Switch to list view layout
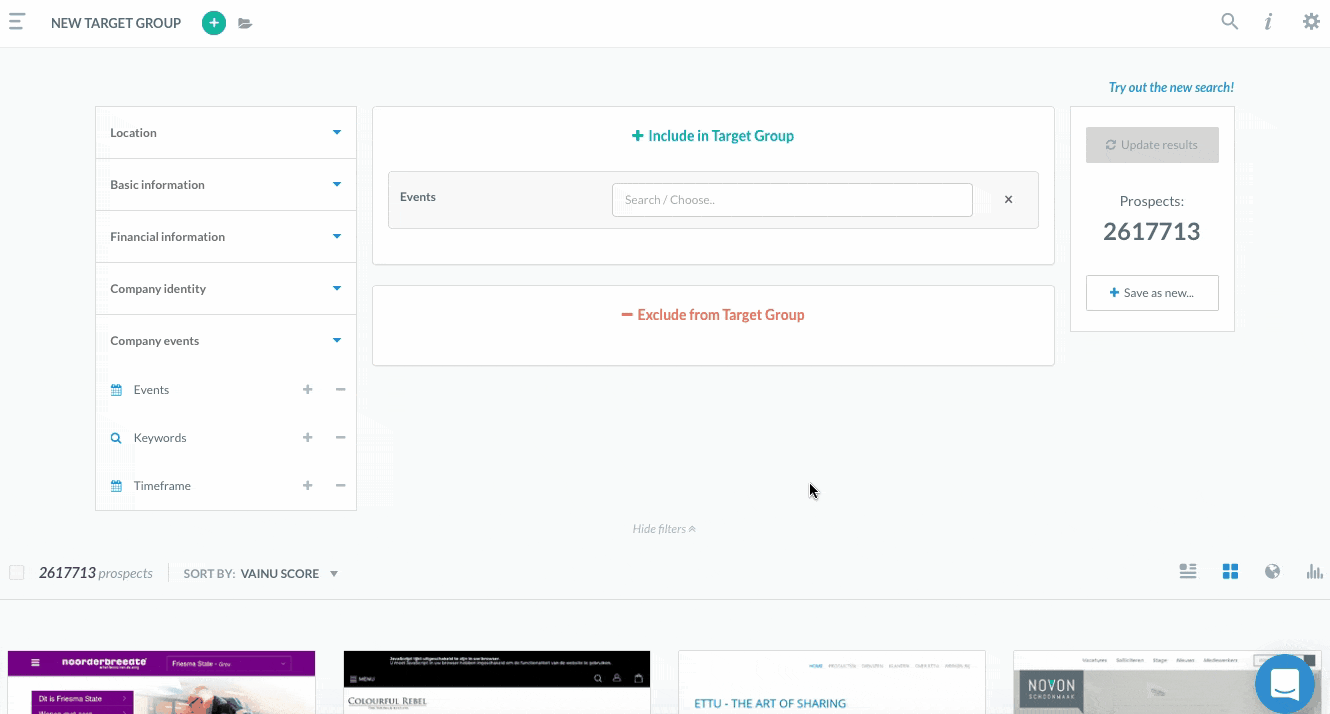 click(1188, 572)
